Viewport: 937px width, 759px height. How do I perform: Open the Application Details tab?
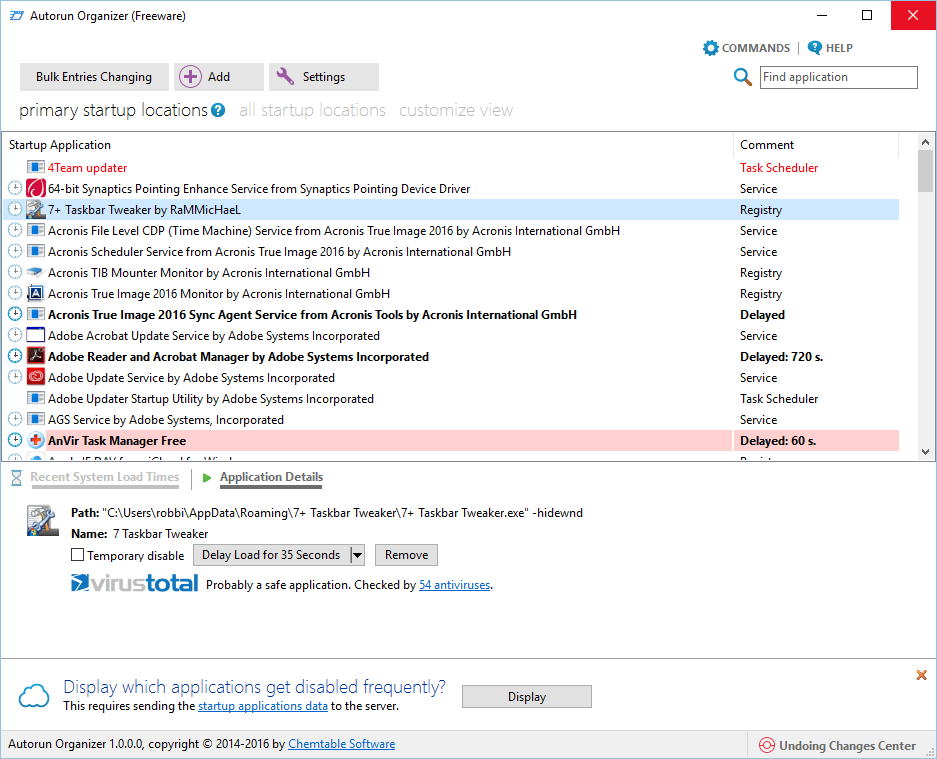271,477
